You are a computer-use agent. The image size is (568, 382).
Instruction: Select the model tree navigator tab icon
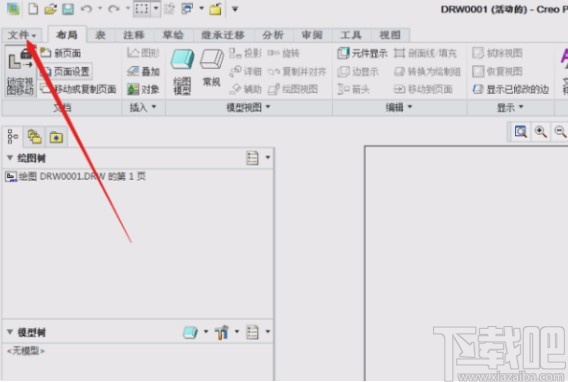click(x=13, y=137)
